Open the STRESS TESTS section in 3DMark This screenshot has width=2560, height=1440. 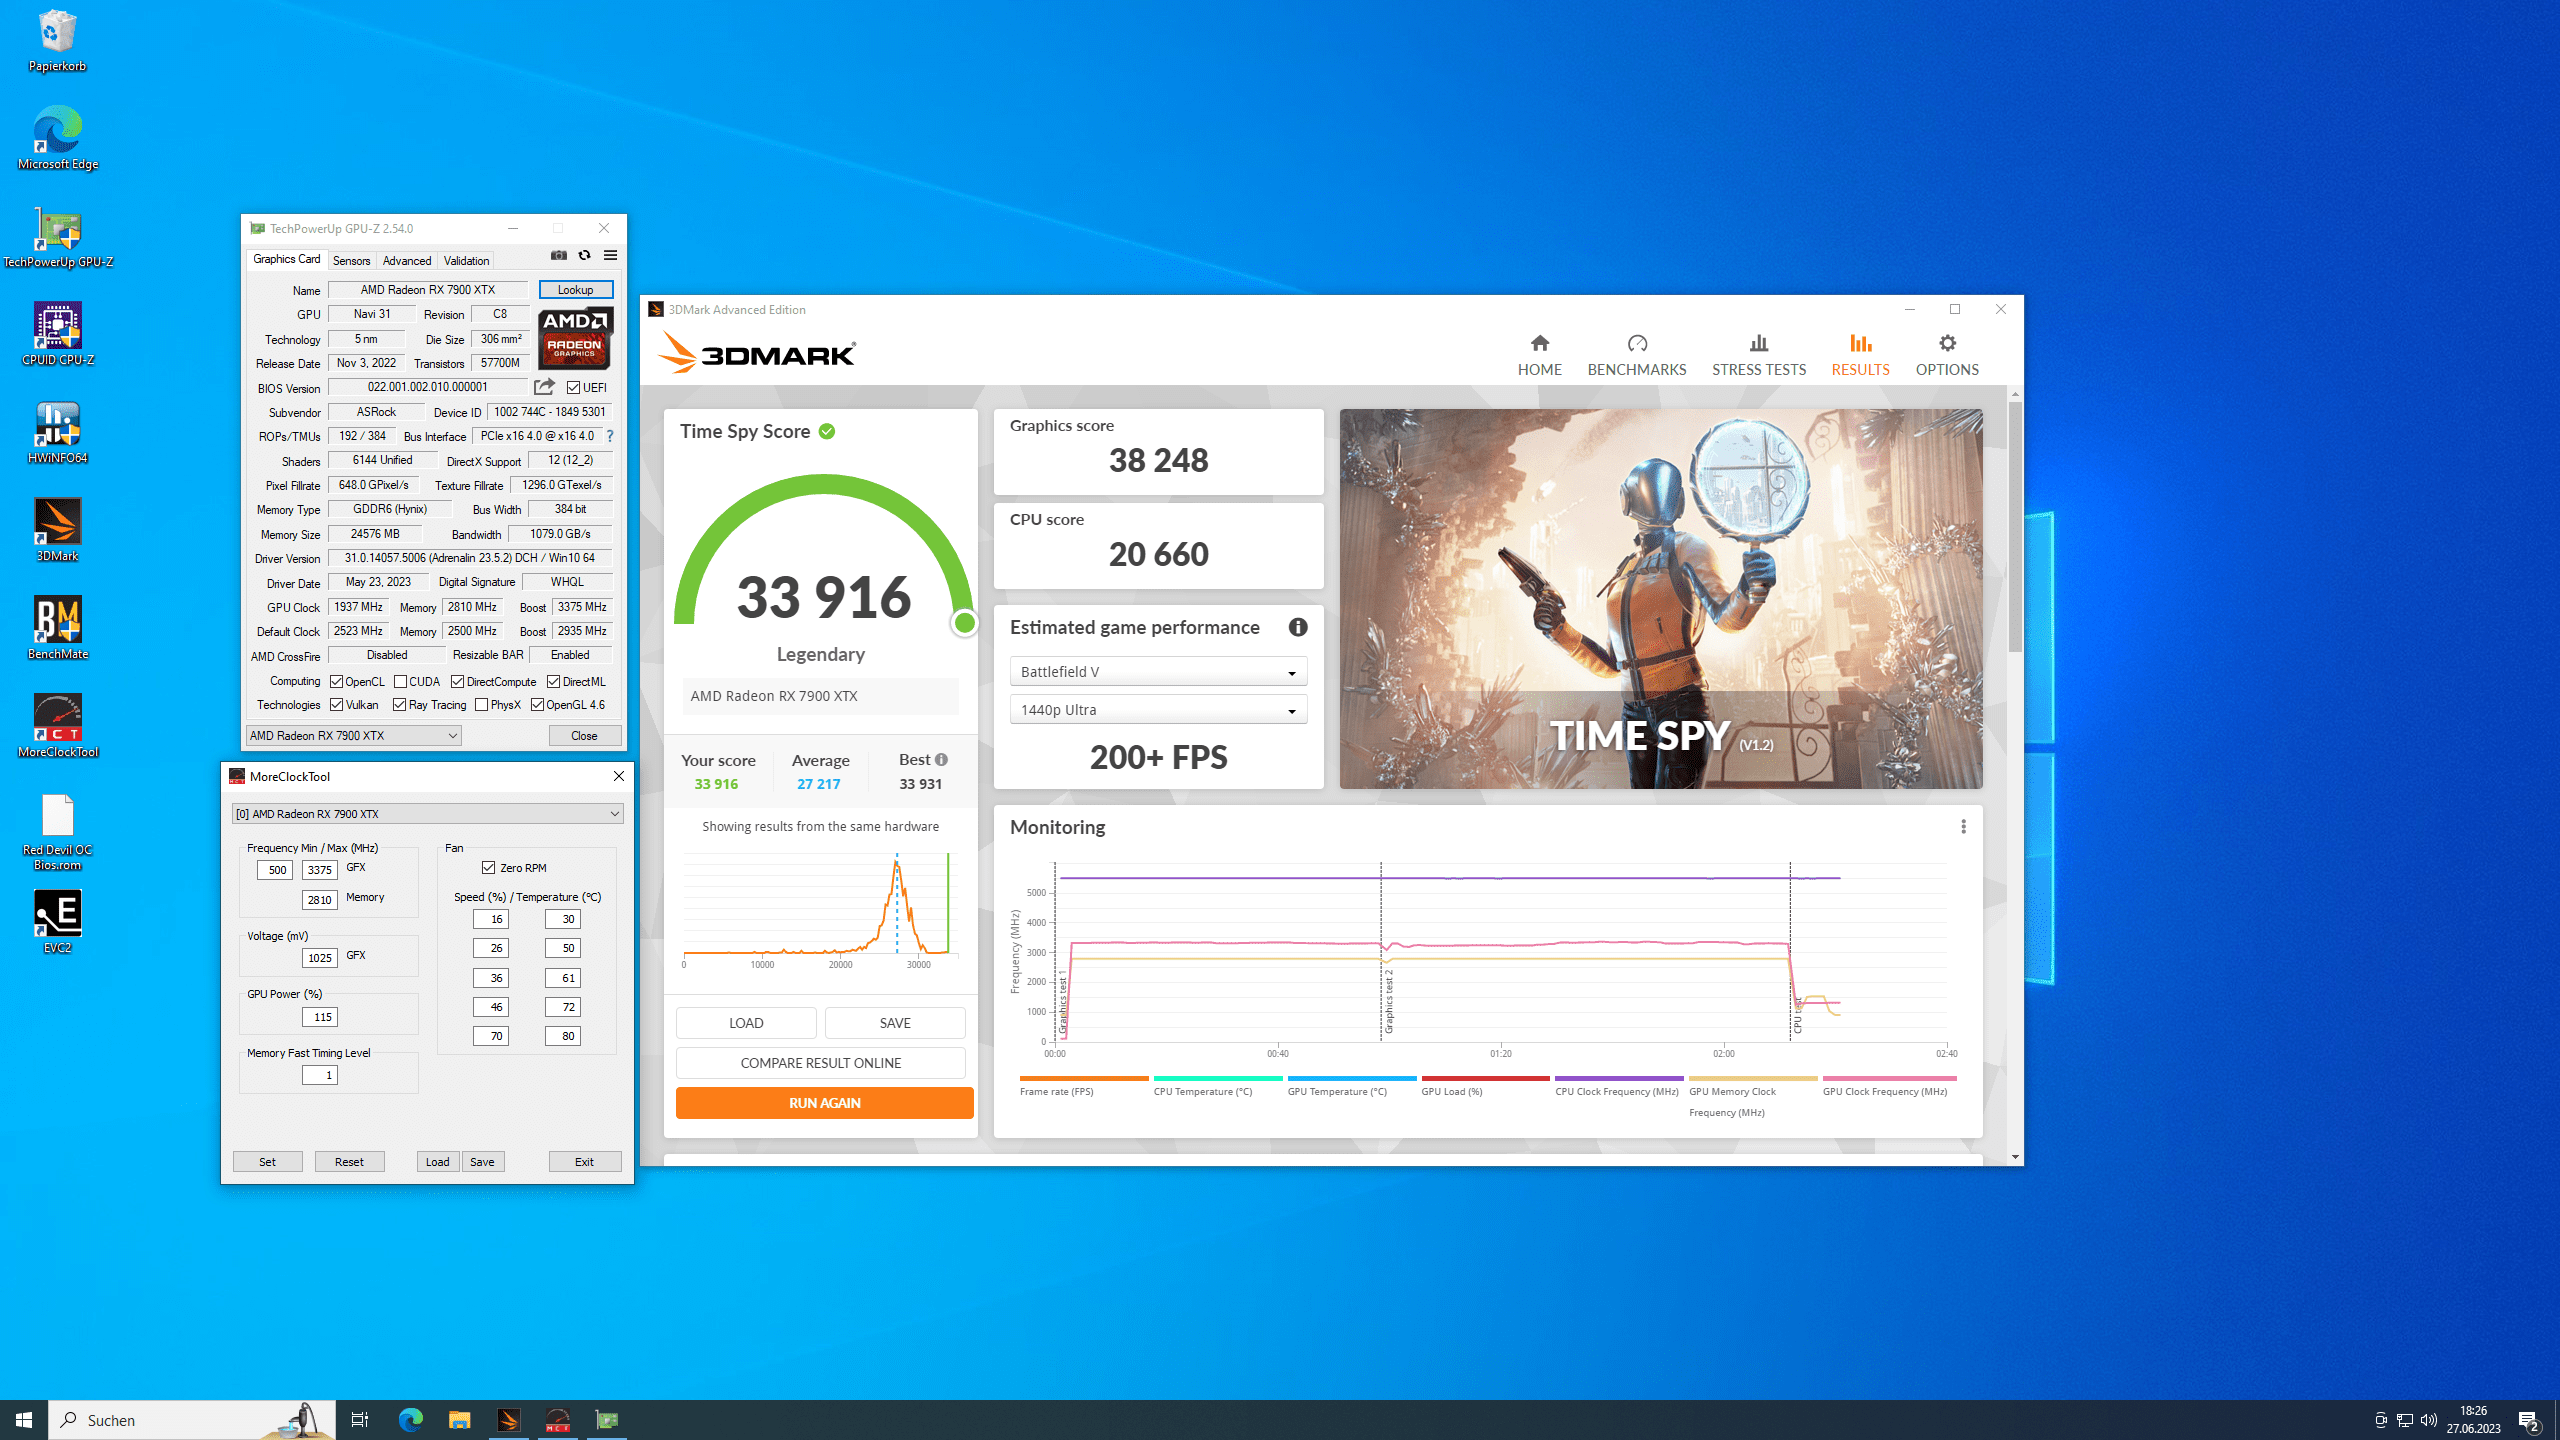tap(1758, 355)
